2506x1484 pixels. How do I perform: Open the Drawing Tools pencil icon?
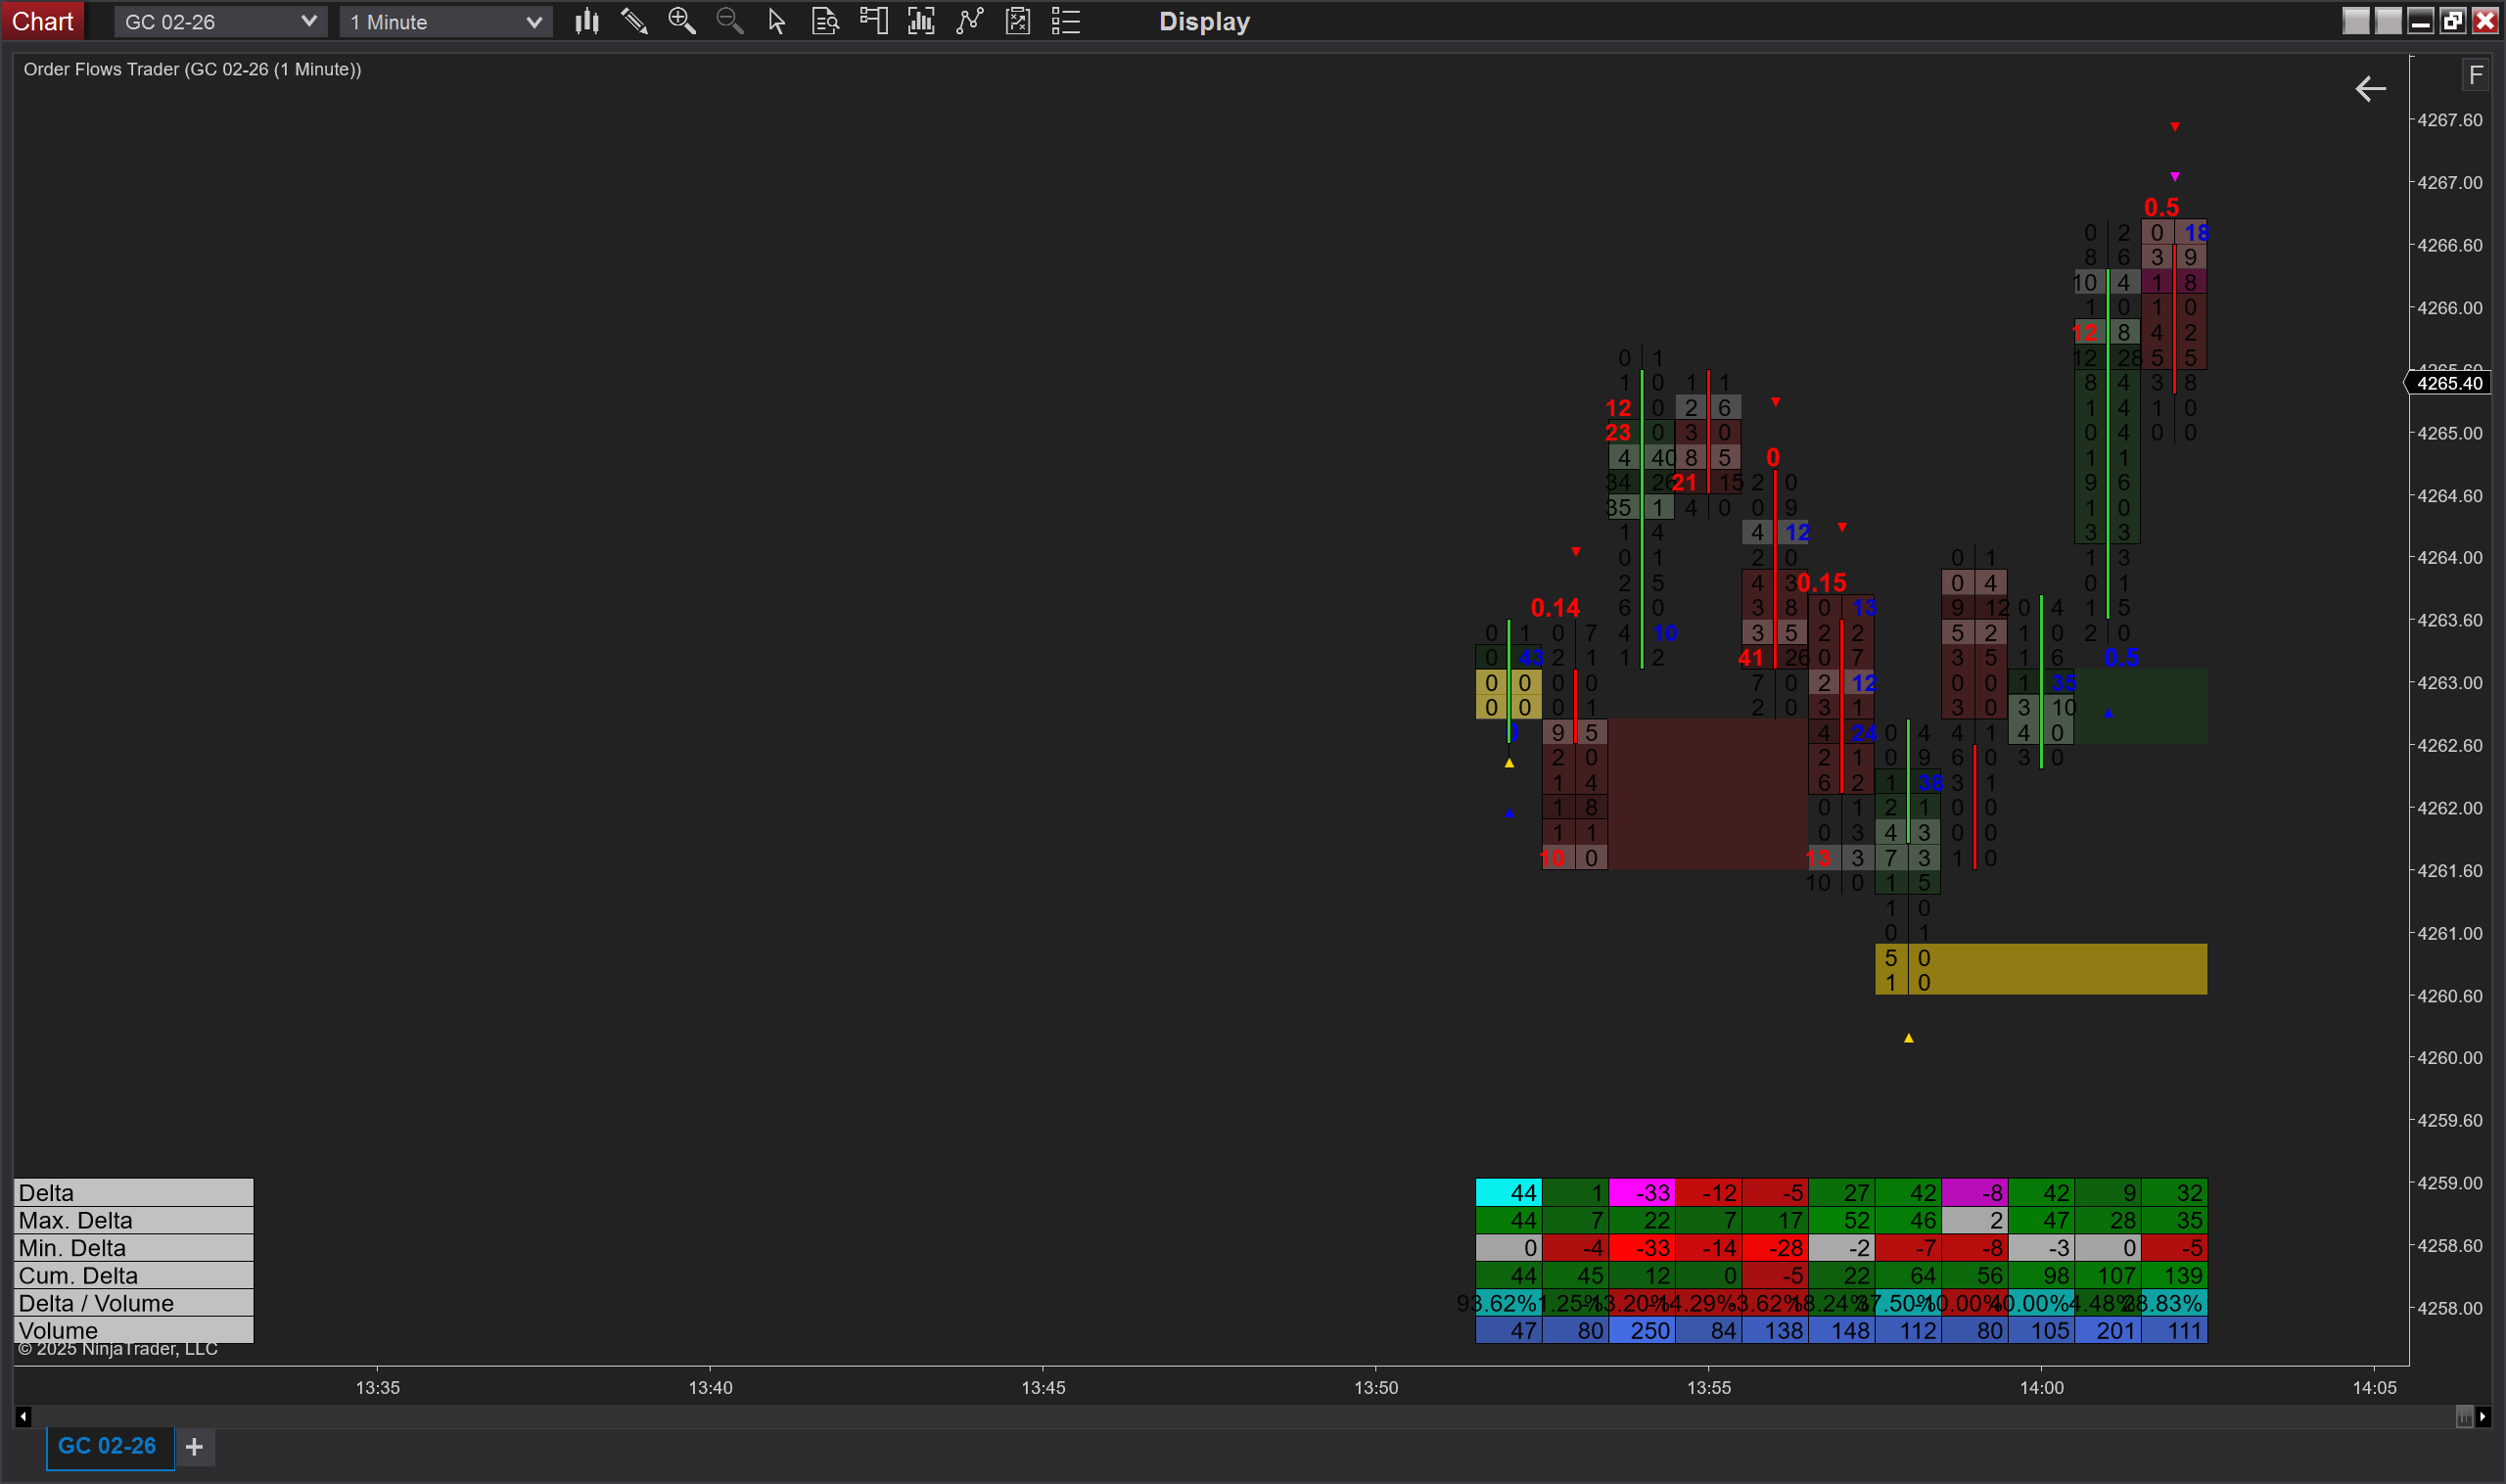(x=634, y=21)
